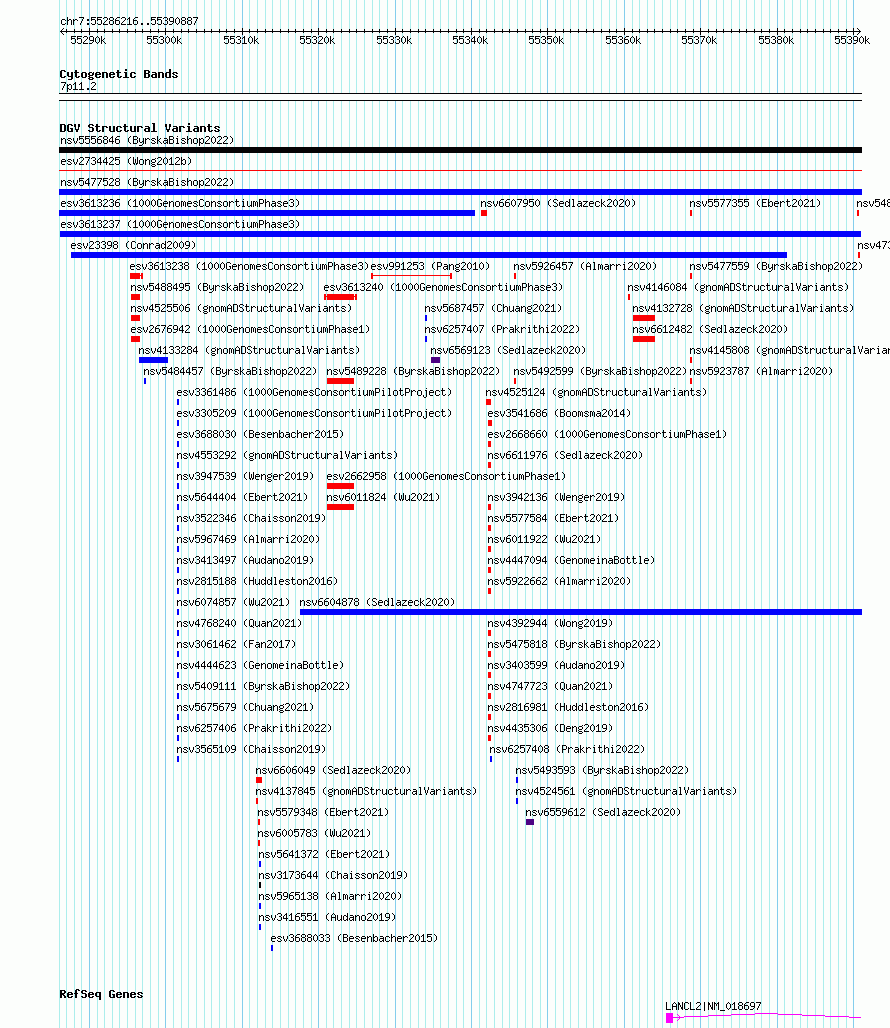Open variant nsv5477528 (ByrskaBishop2022) label

tap(147, 182)
